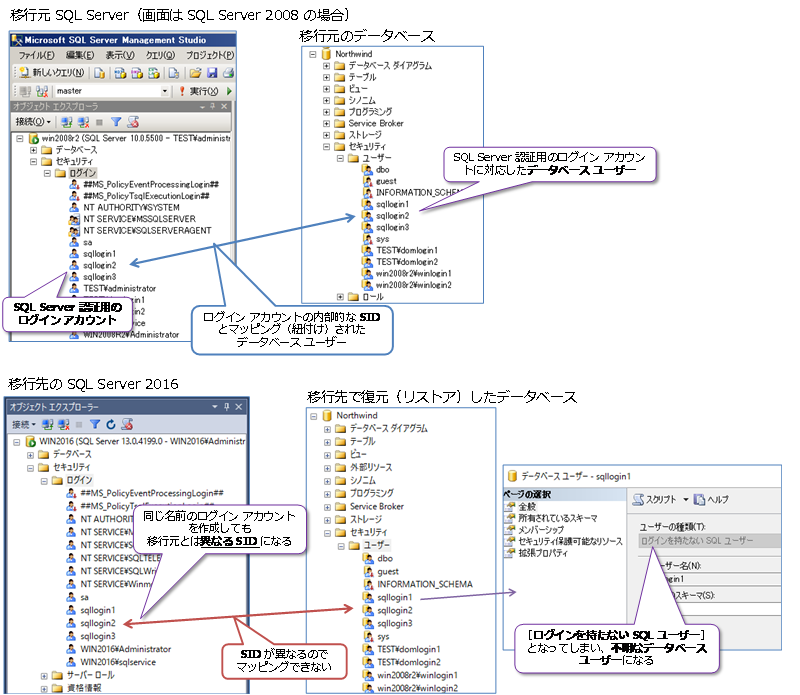This screenshot has height=695, width=800.
Task: Click the Filter funnel icon in the 2008 Object Explorer
Action: [x=116, y=122]
